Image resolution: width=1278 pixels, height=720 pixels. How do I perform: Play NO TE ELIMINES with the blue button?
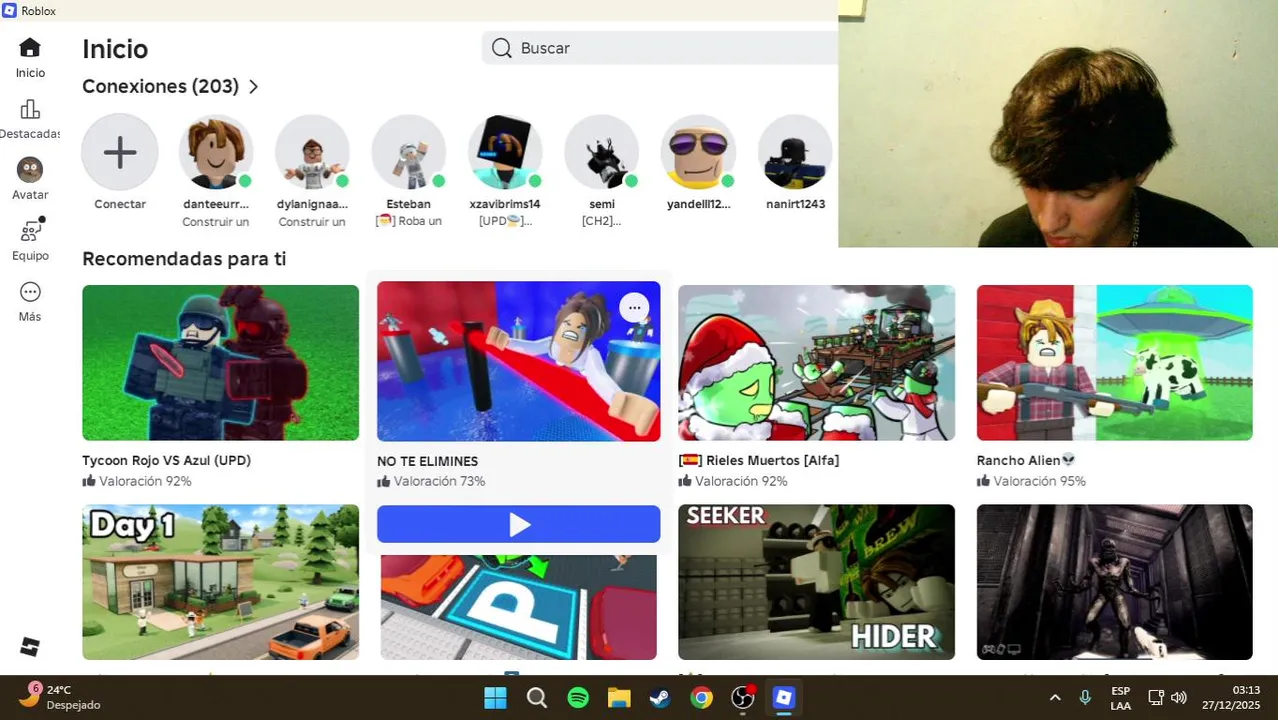(518, 524)
